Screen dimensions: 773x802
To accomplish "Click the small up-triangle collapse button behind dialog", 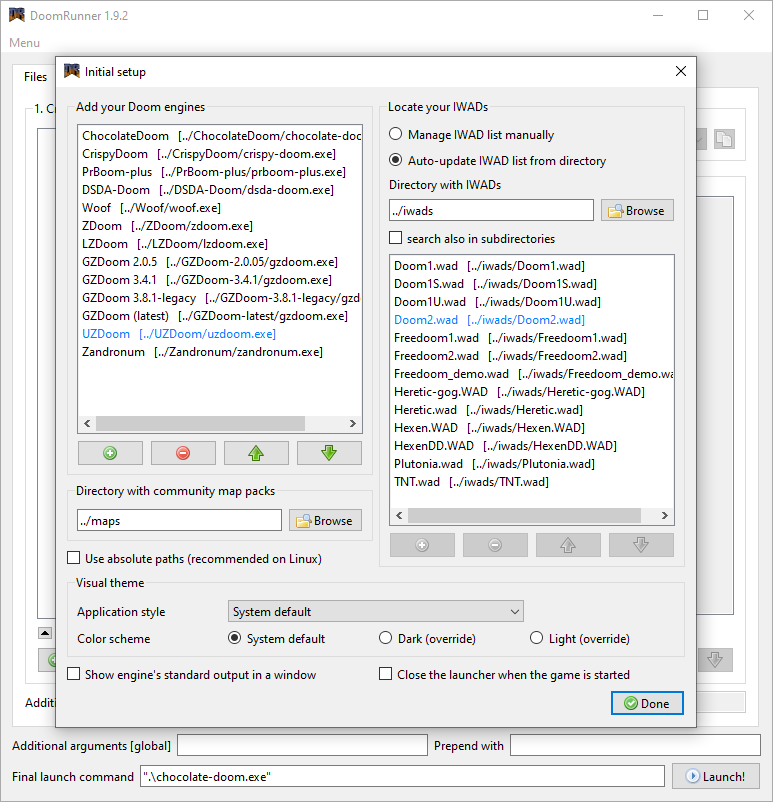I will point(45,633).
